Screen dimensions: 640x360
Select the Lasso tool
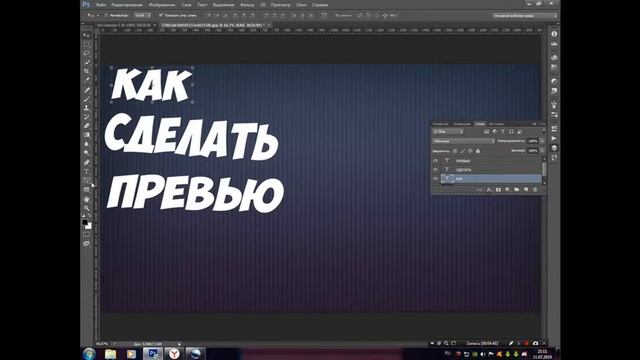click(87, 53)
